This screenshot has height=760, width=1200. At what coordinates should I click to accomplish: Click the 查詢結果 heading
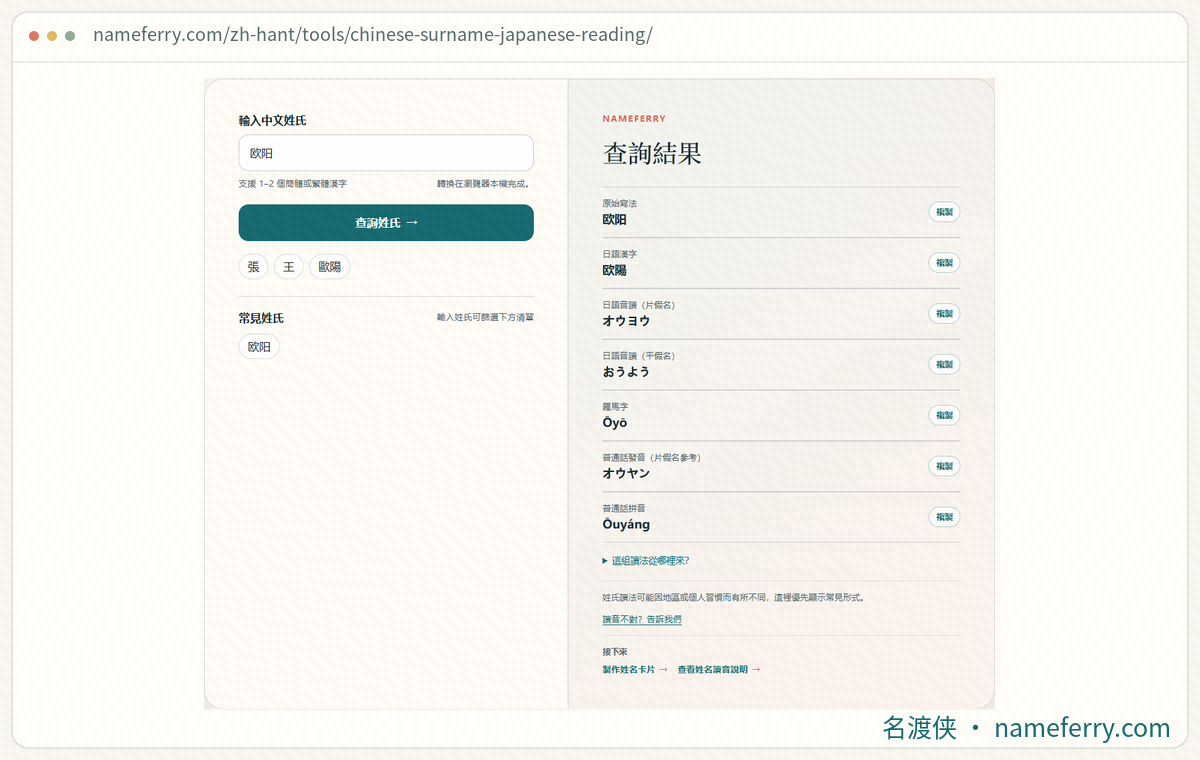tap(652, 153)
